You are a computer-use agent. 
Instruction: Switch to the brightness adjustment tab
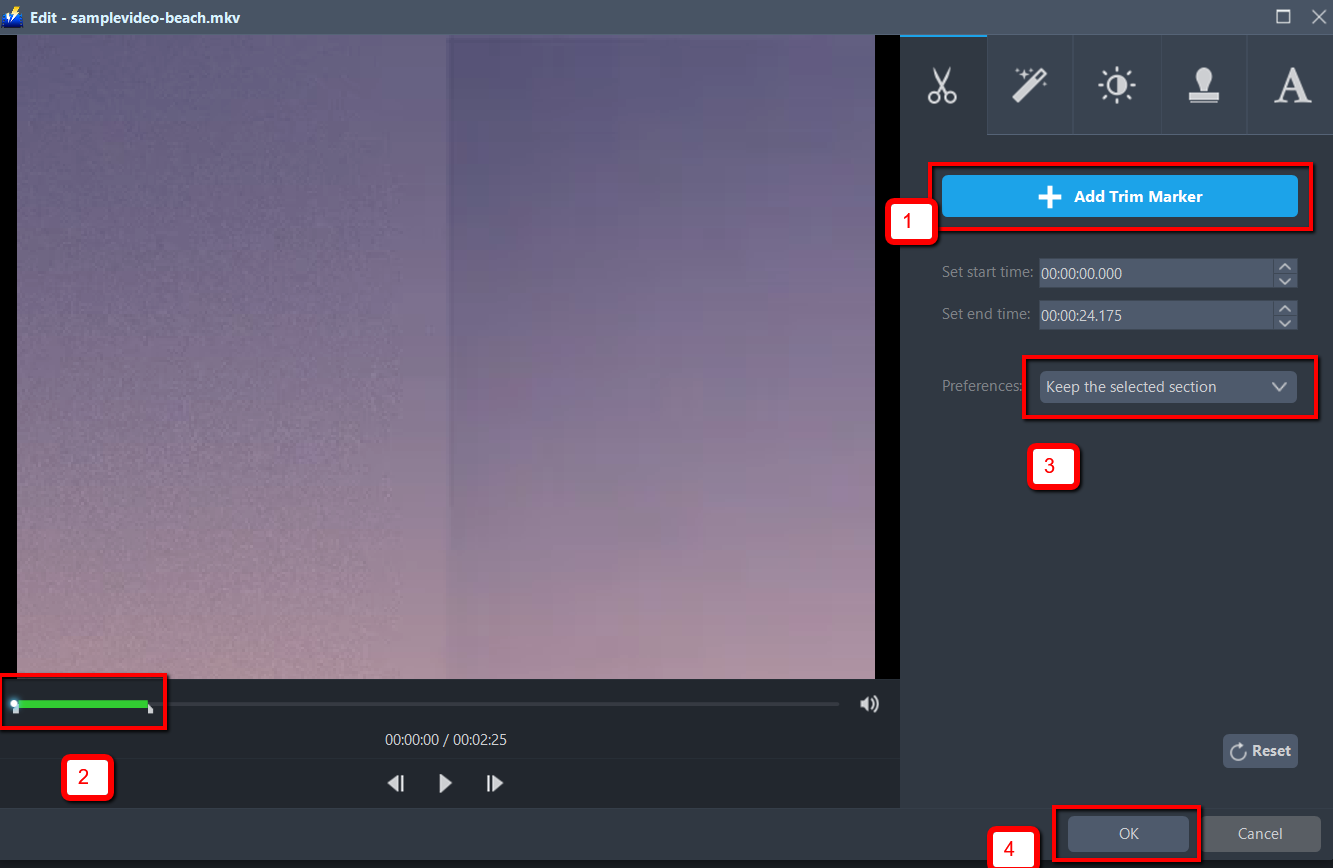coord(1116,86)
